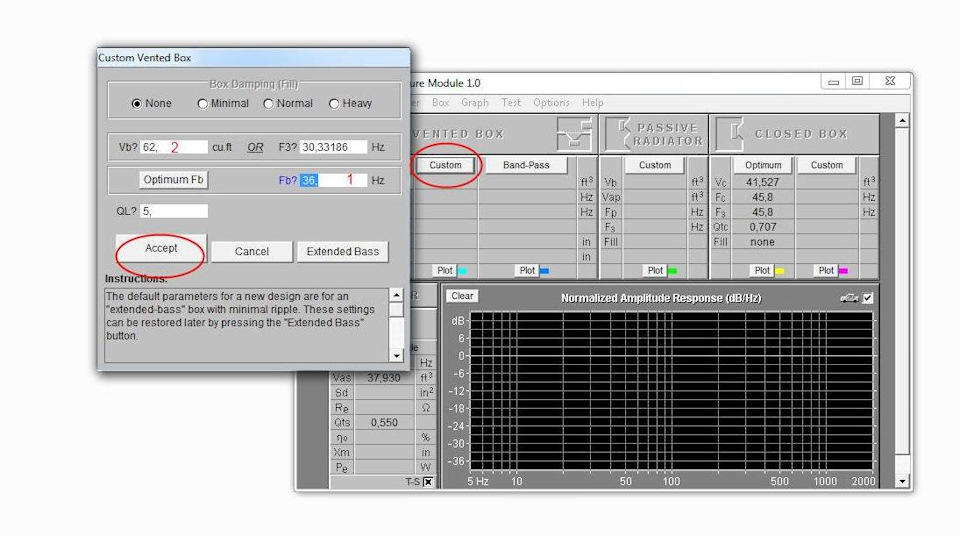This screenshot has width=960, height=536.
Task: Click Custom button under Vented Box
Action: [445, 165]
